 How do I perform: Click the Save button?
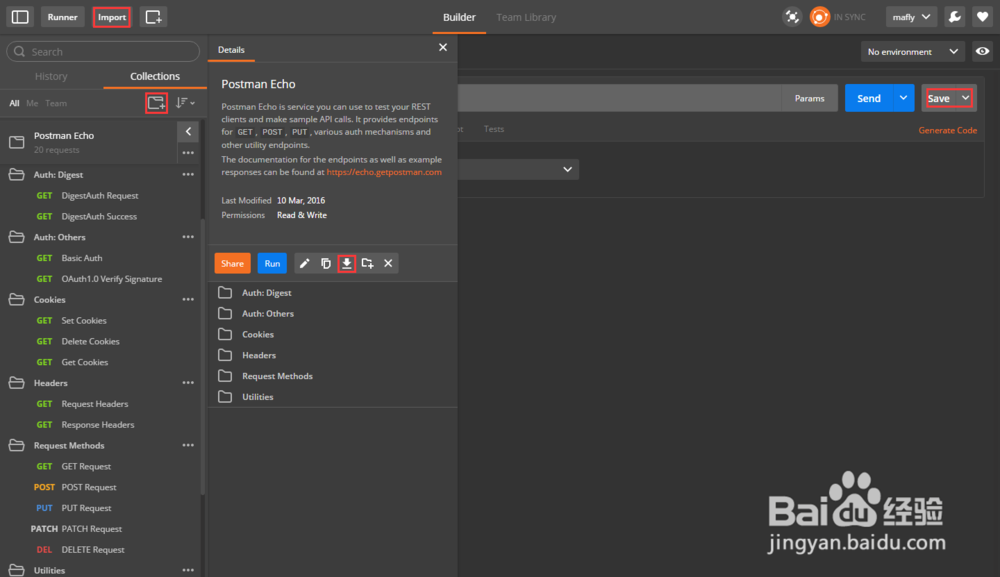click(x=939, y=98)
